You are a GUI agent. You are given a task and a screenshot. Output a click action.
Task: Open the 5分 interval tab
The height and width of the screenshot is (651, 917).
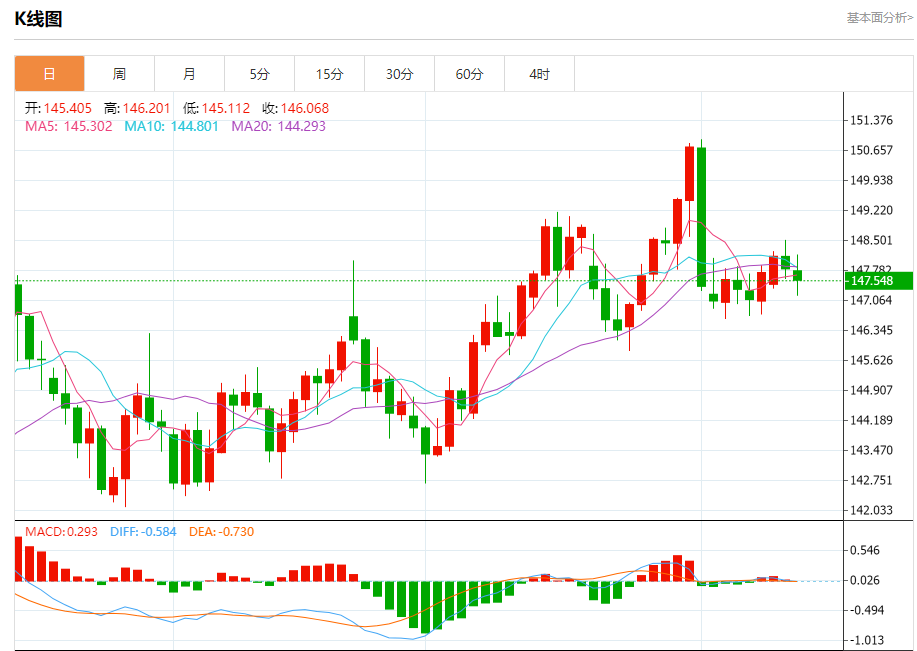(x=260, y=74)
